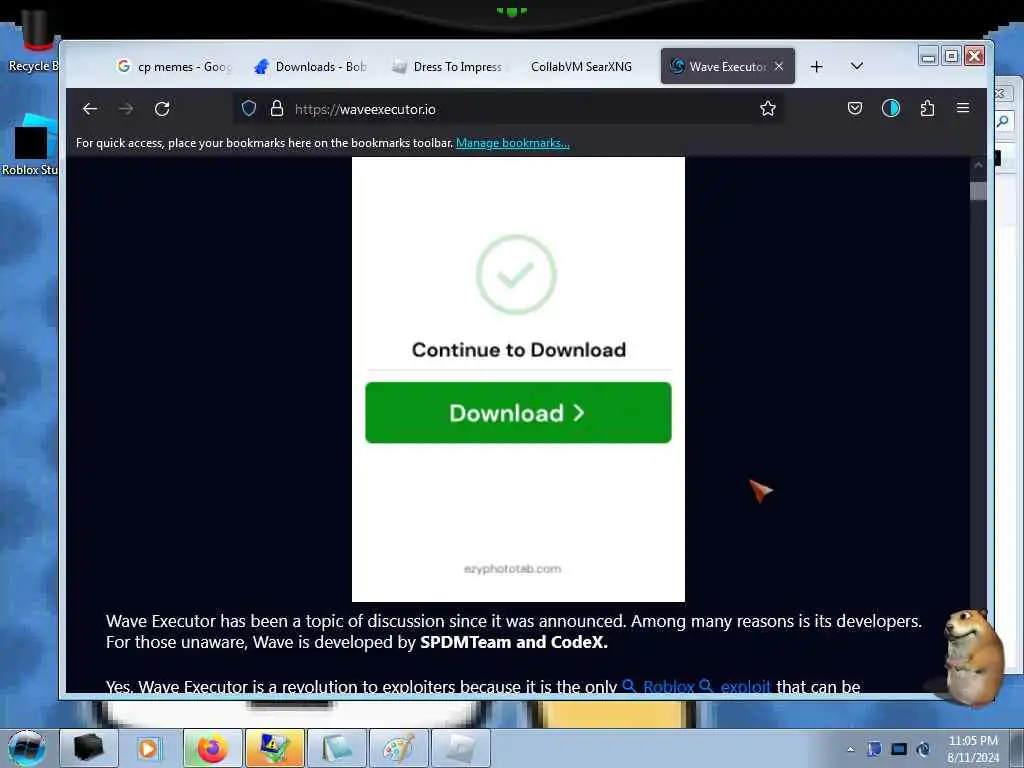The width and height of the screenshot is (1024, 768).
Task: Switch to the Downloads - Bob tab
Action: click(311, 67)
